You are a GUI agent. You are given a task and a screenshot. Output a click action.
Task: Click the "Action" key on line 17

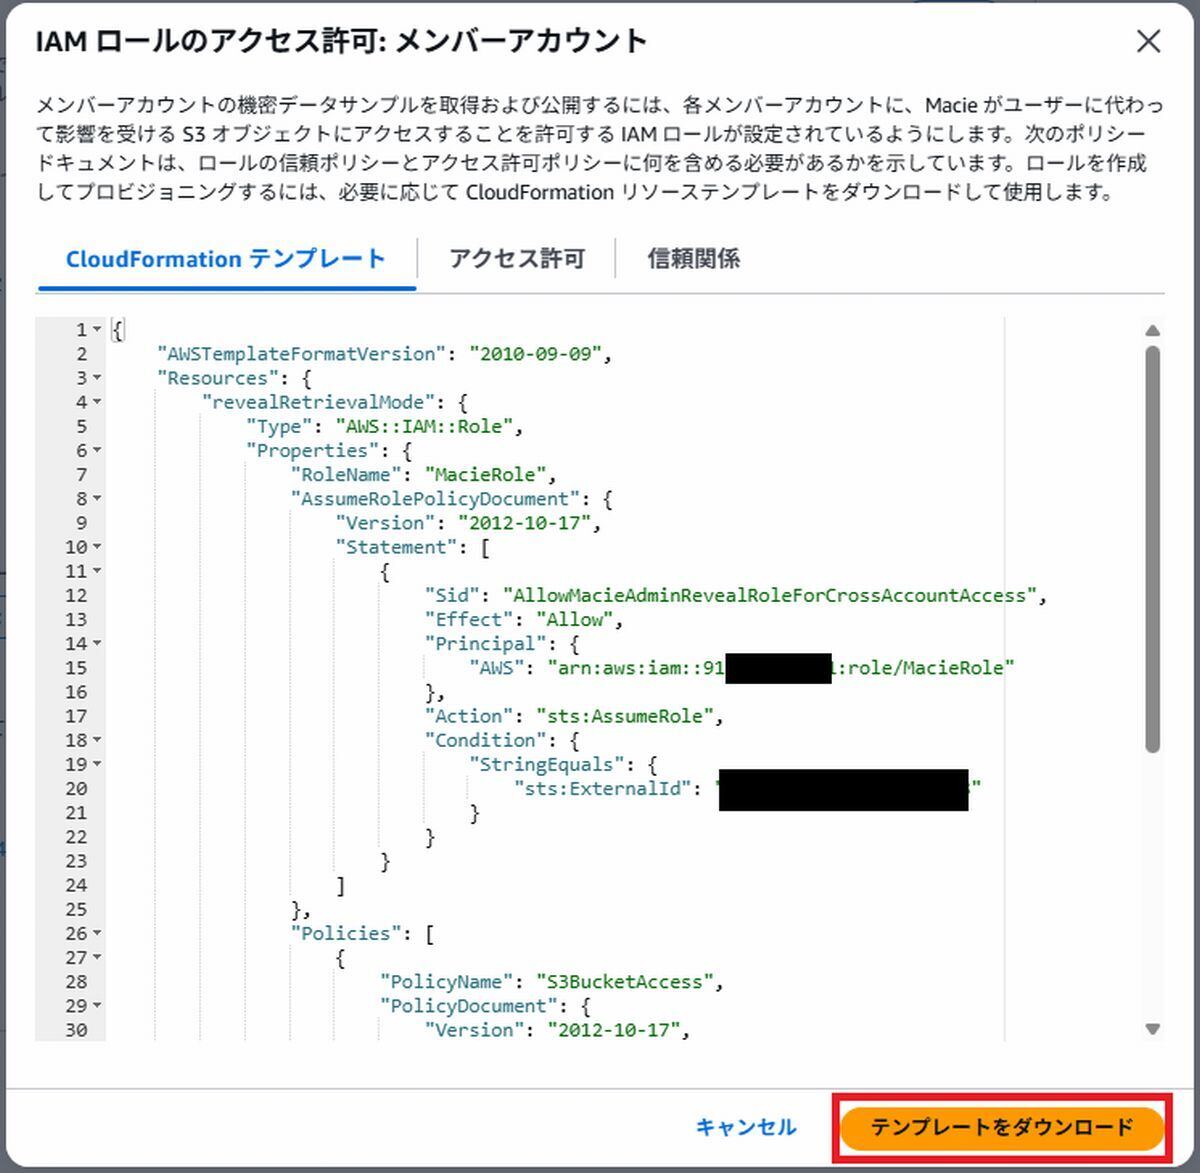coord(469,716)
